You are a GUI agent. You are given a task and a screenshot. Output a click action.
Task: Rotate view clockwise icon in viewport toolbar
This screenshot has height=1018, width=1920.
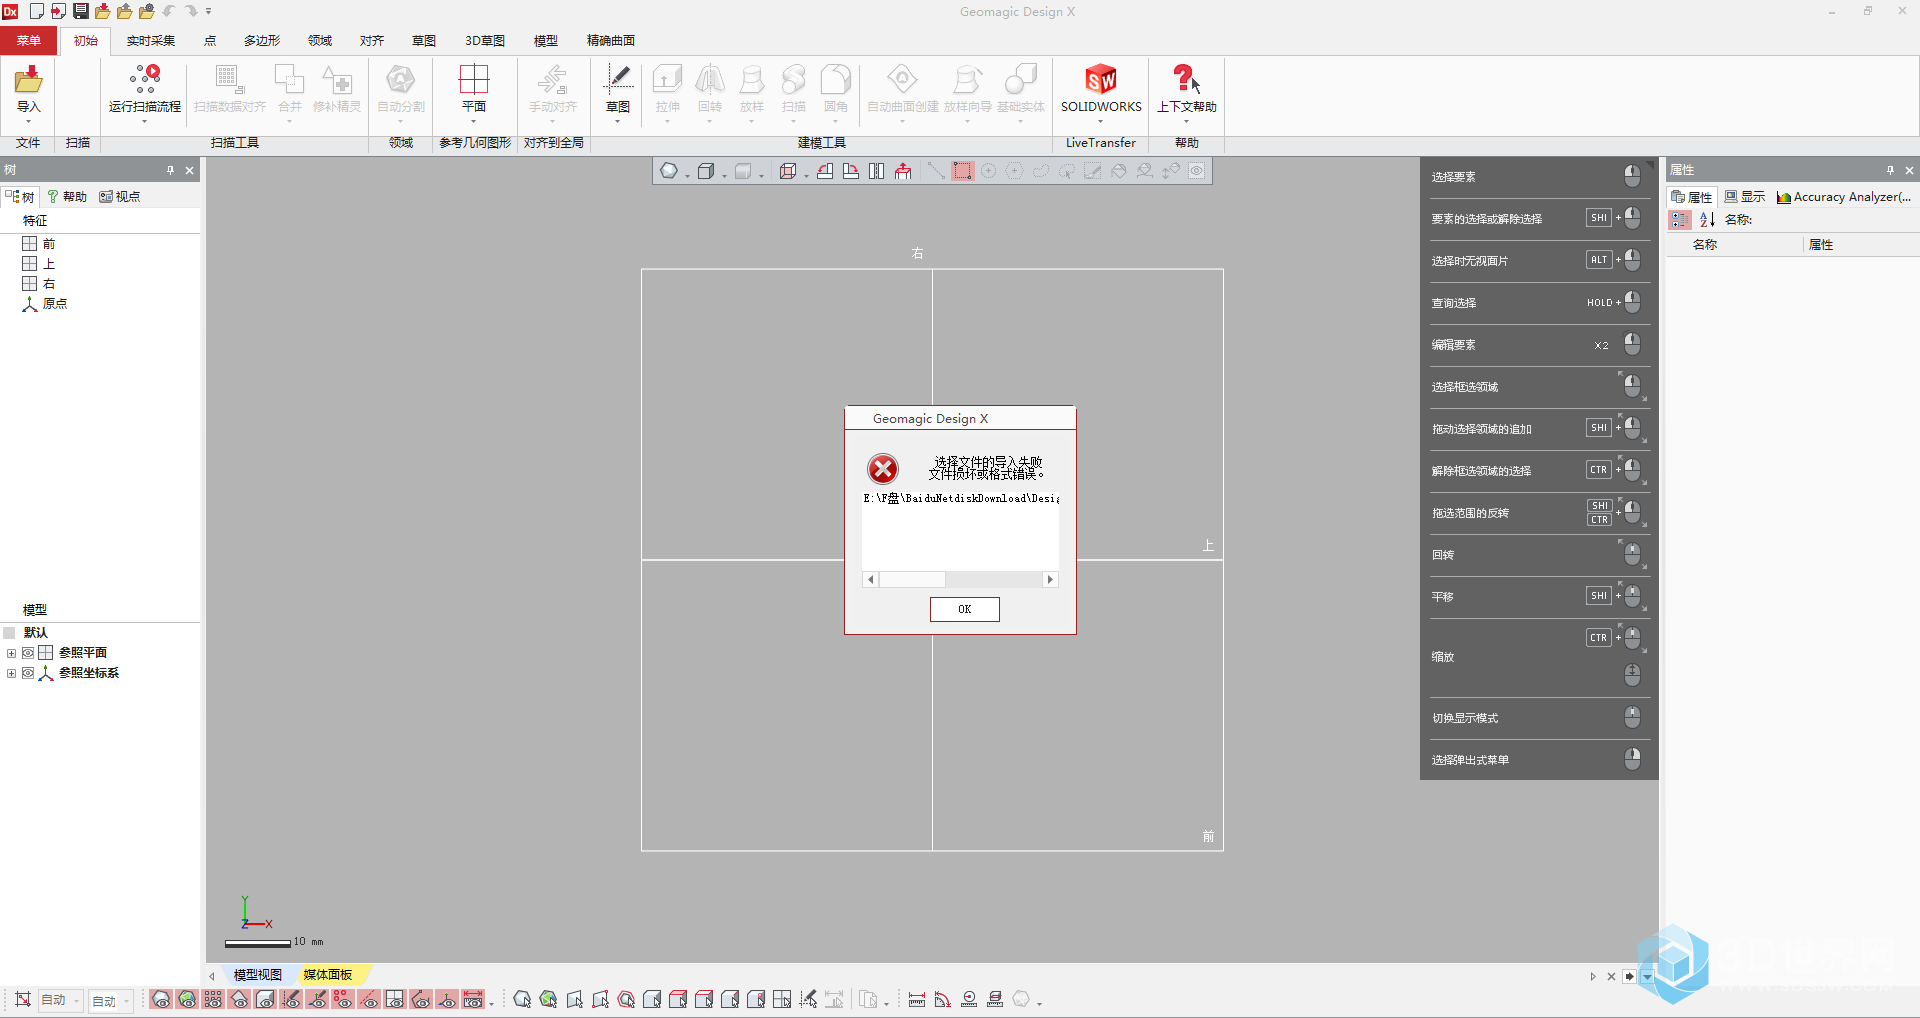coord(851,171)
